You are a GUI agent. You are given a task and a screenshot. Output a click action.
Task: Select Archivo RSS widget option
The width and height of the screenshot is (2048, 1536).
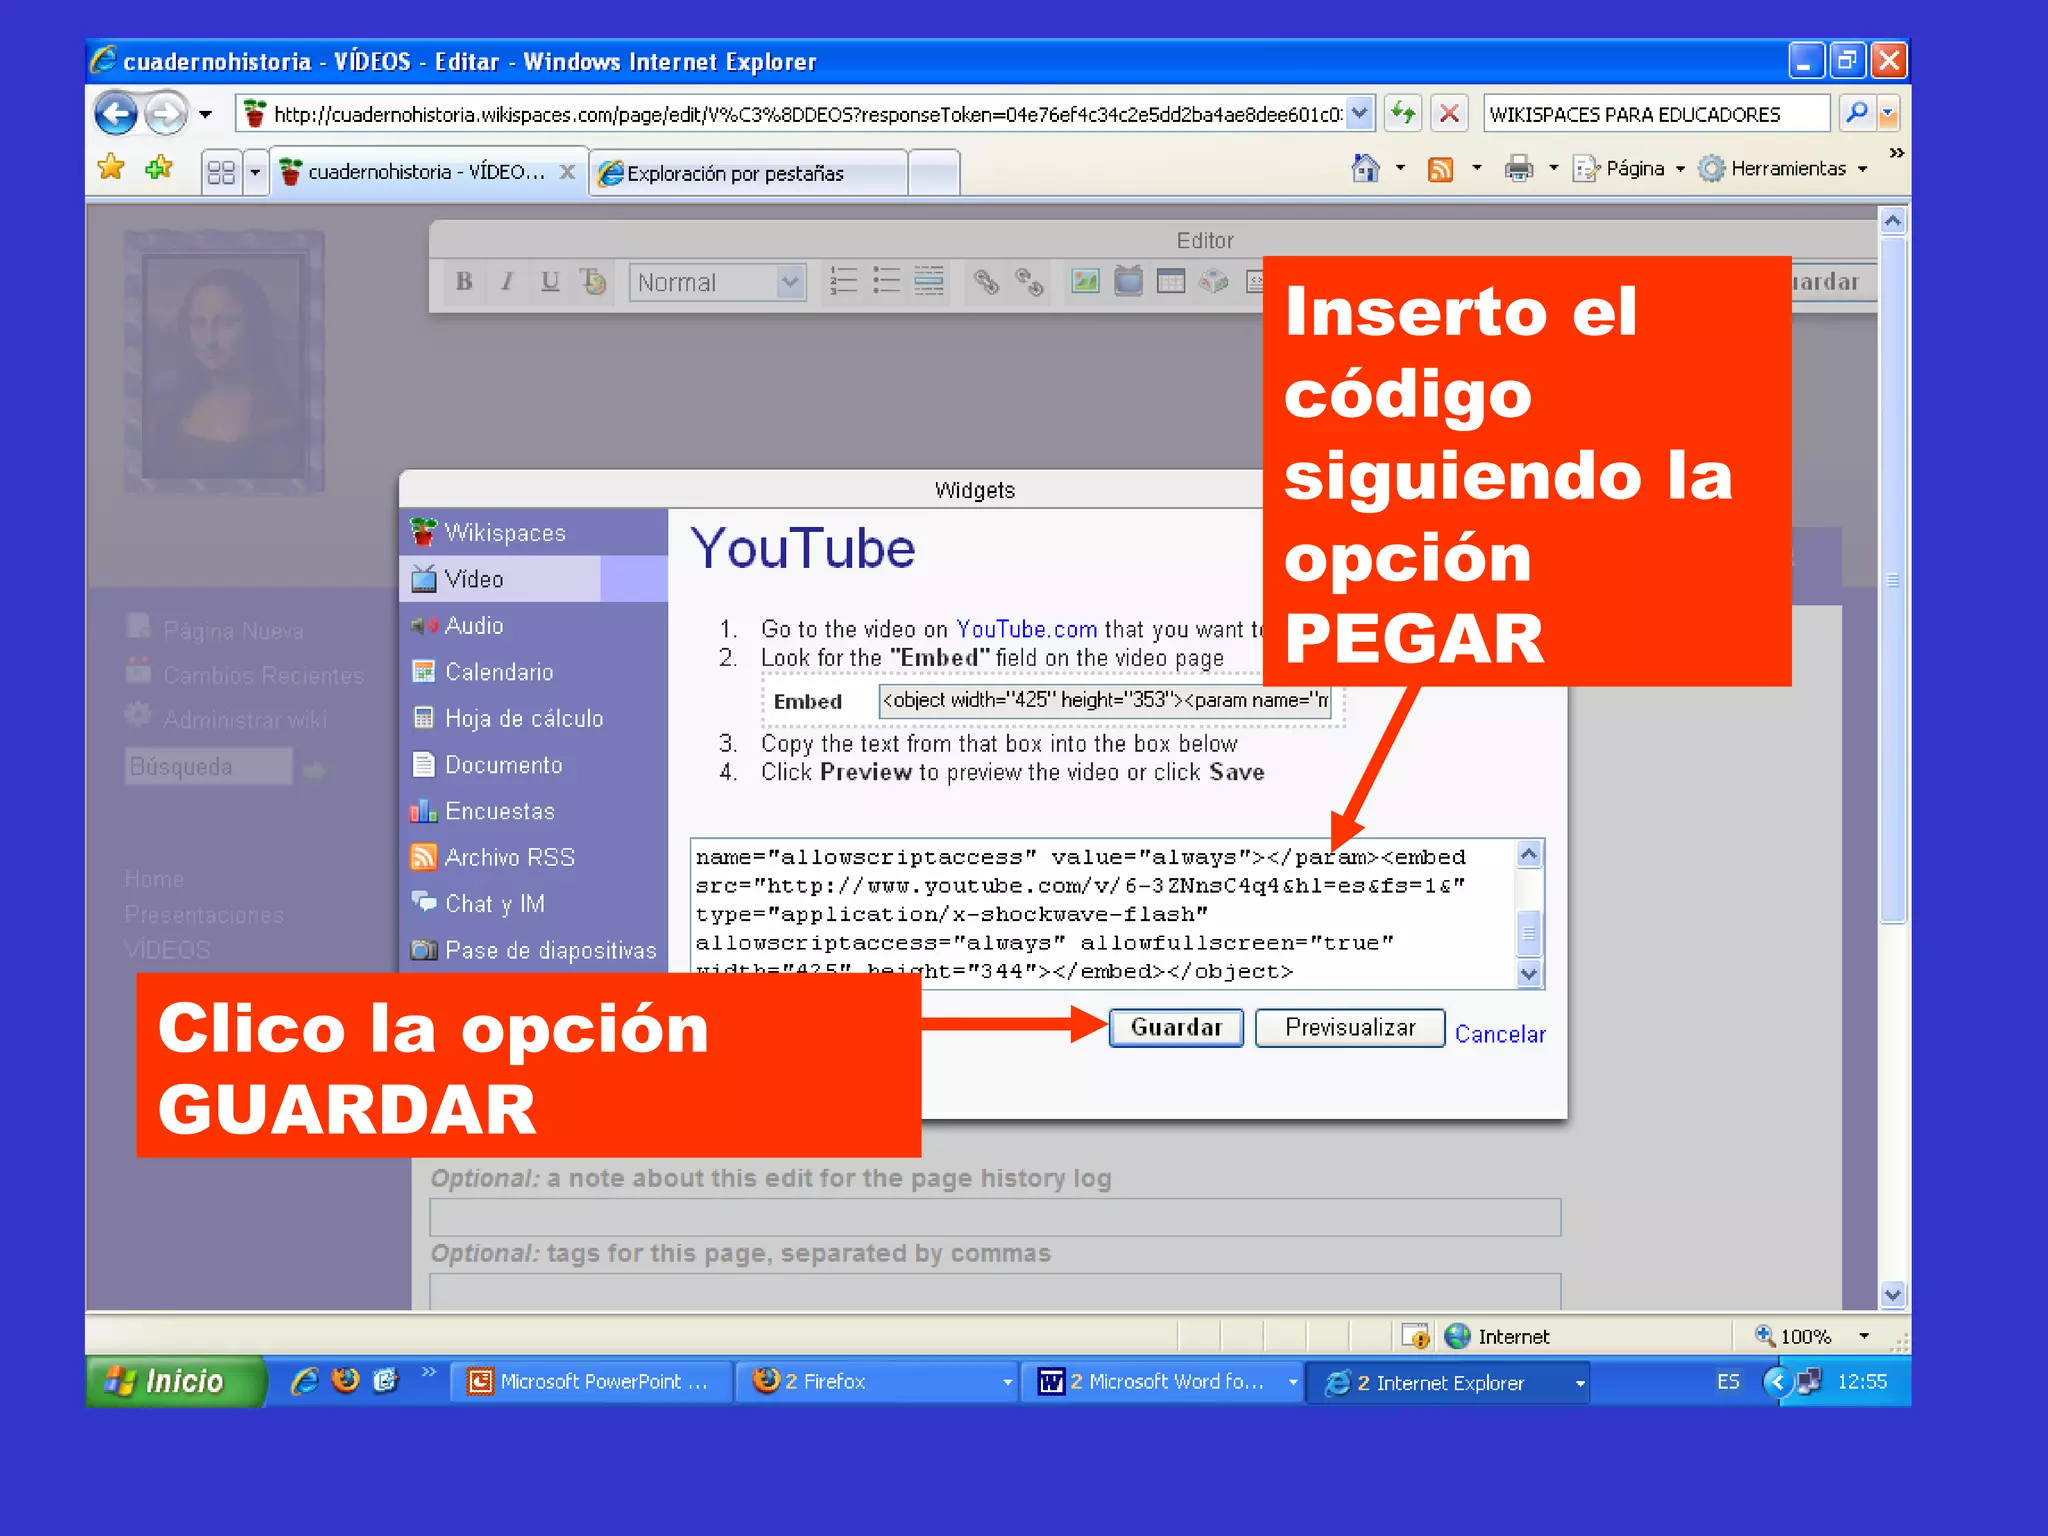533,857
